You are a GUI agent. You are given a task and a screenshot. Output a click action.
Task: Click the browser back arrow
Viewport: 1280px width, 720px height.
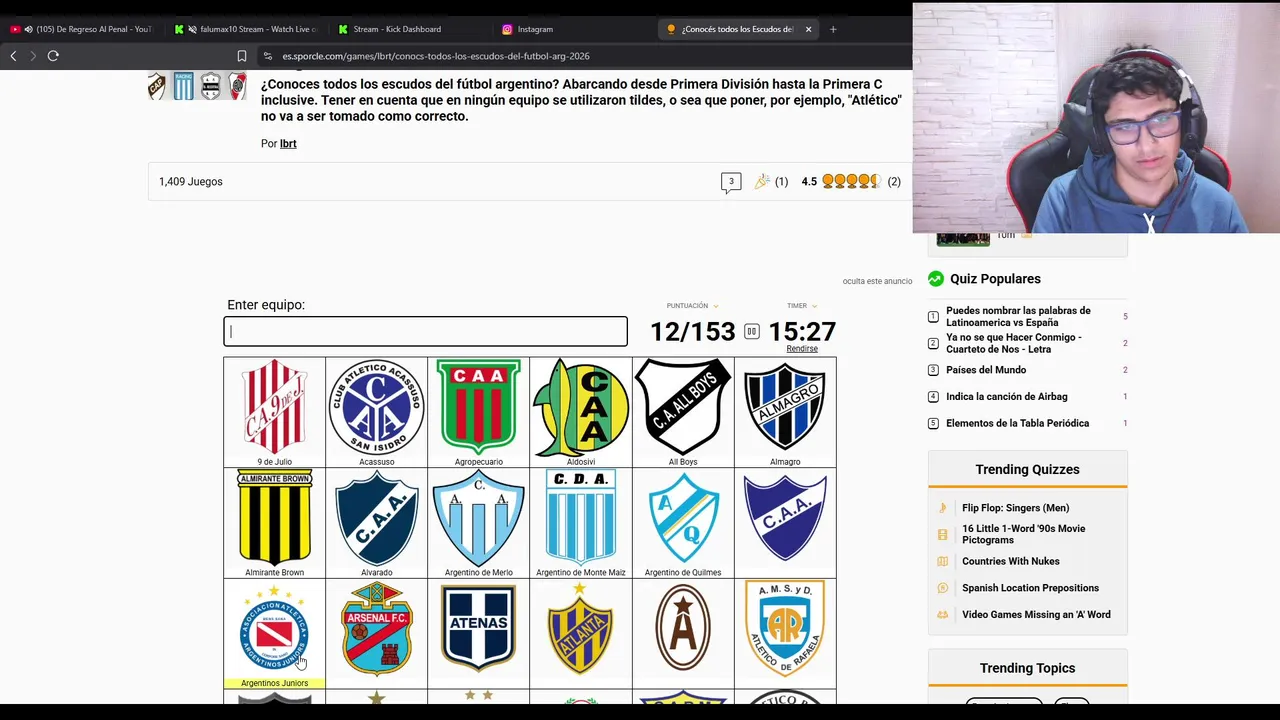(13, 56)
